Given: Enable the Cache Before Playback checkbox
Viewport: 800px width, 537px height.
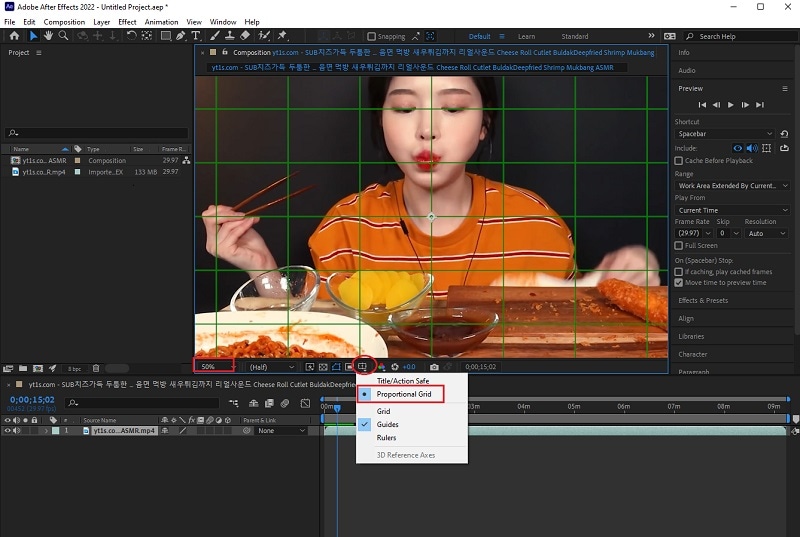Looking at the screenshot, I should pos(679,160).
